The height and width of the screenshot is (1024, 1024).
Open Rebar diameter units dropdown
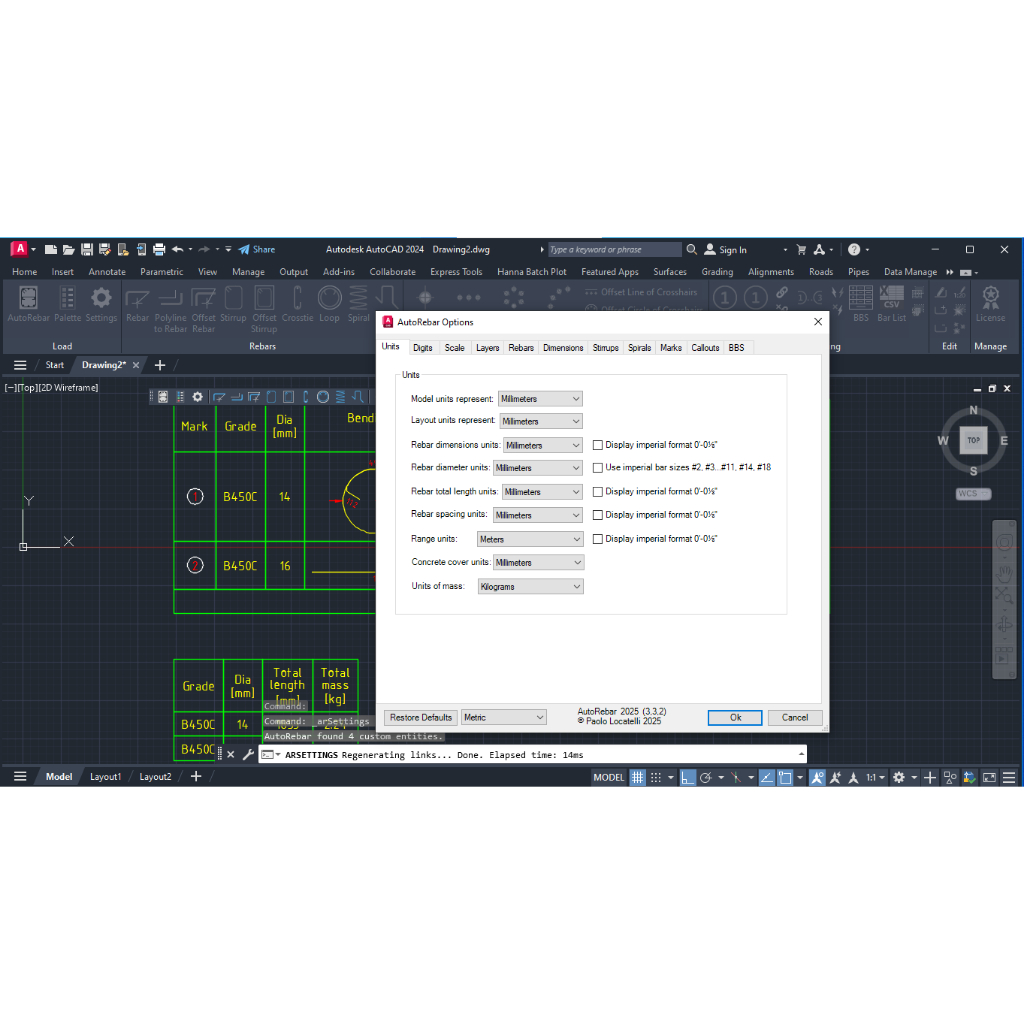(x=537, y=468)
